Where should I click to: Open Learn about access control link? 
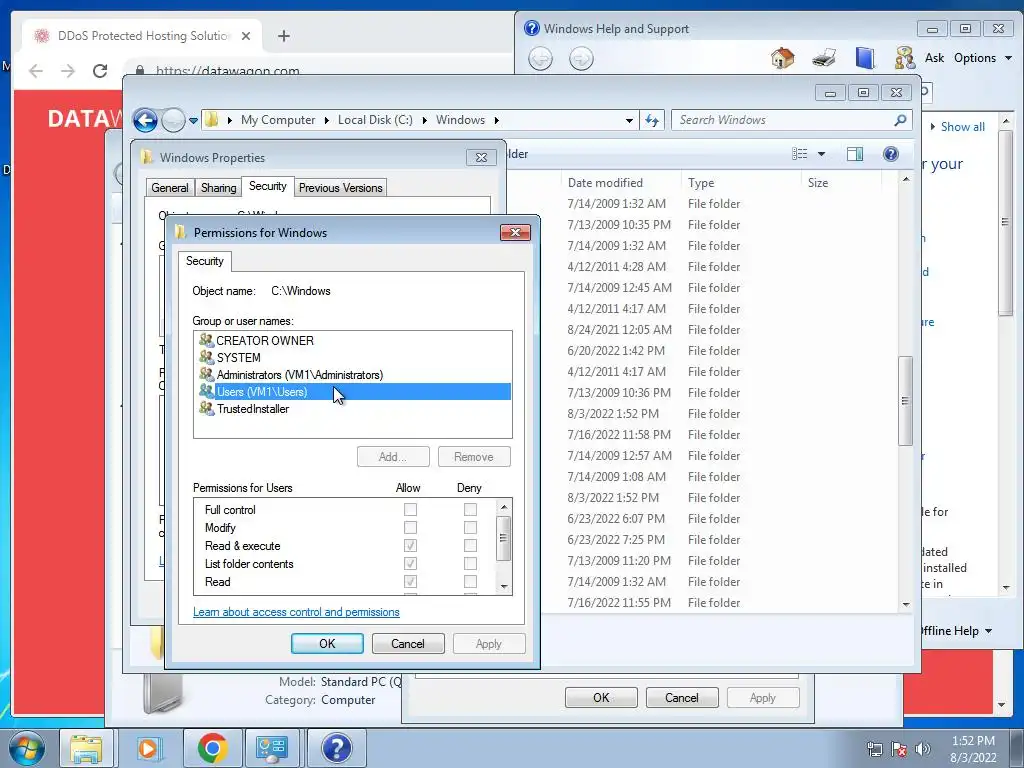(x=296, y=612)
